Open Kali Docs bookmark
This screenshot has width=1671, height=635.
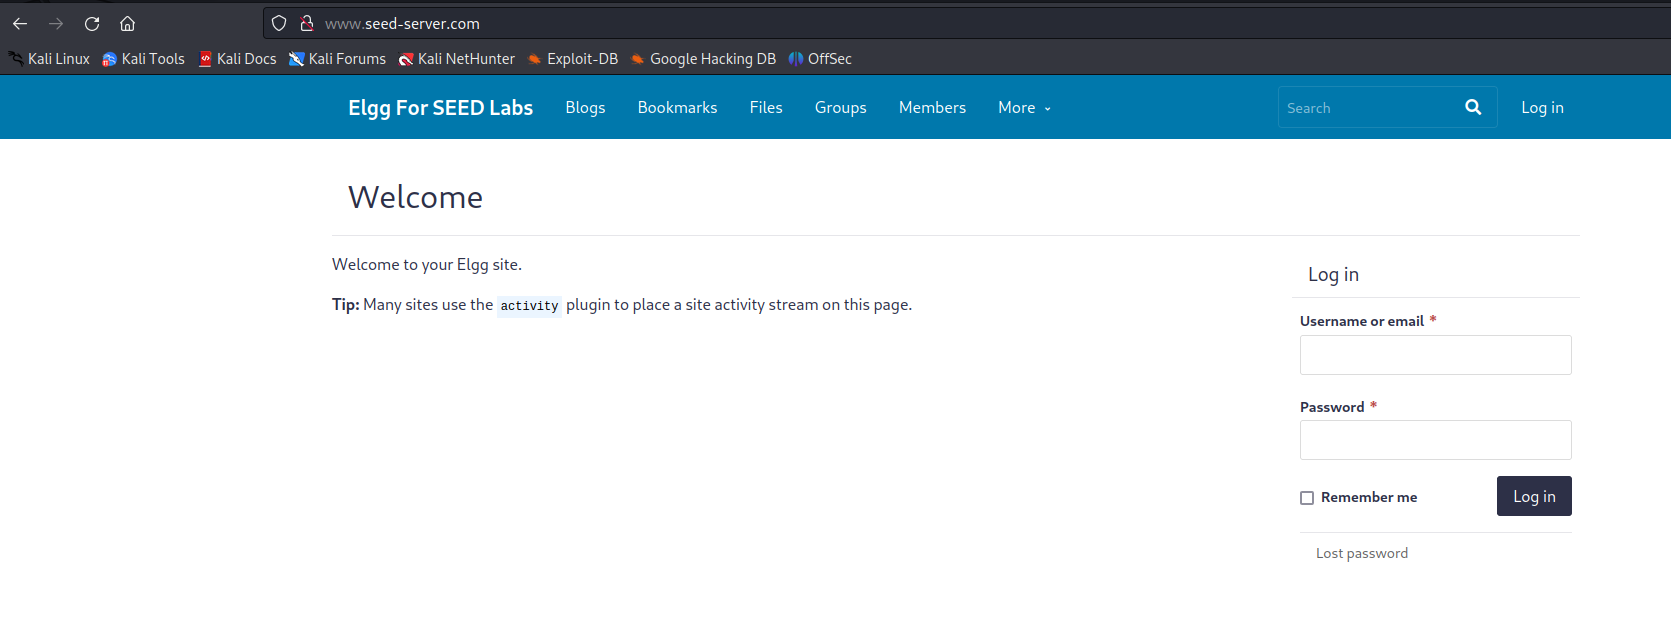click(x=237, y=59)
